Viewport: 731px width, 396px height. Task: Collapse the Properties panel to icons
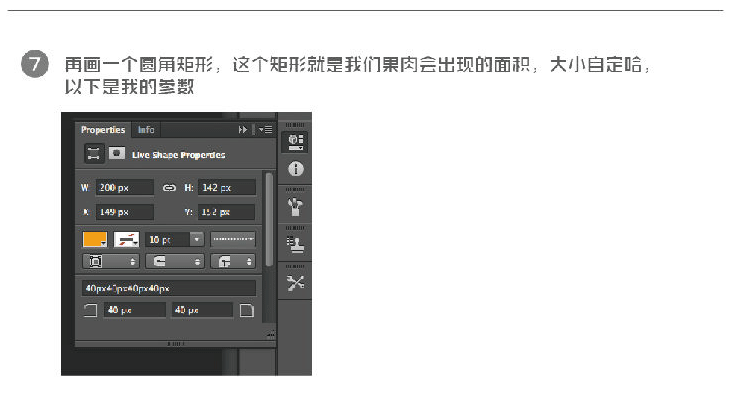(242, 130)
